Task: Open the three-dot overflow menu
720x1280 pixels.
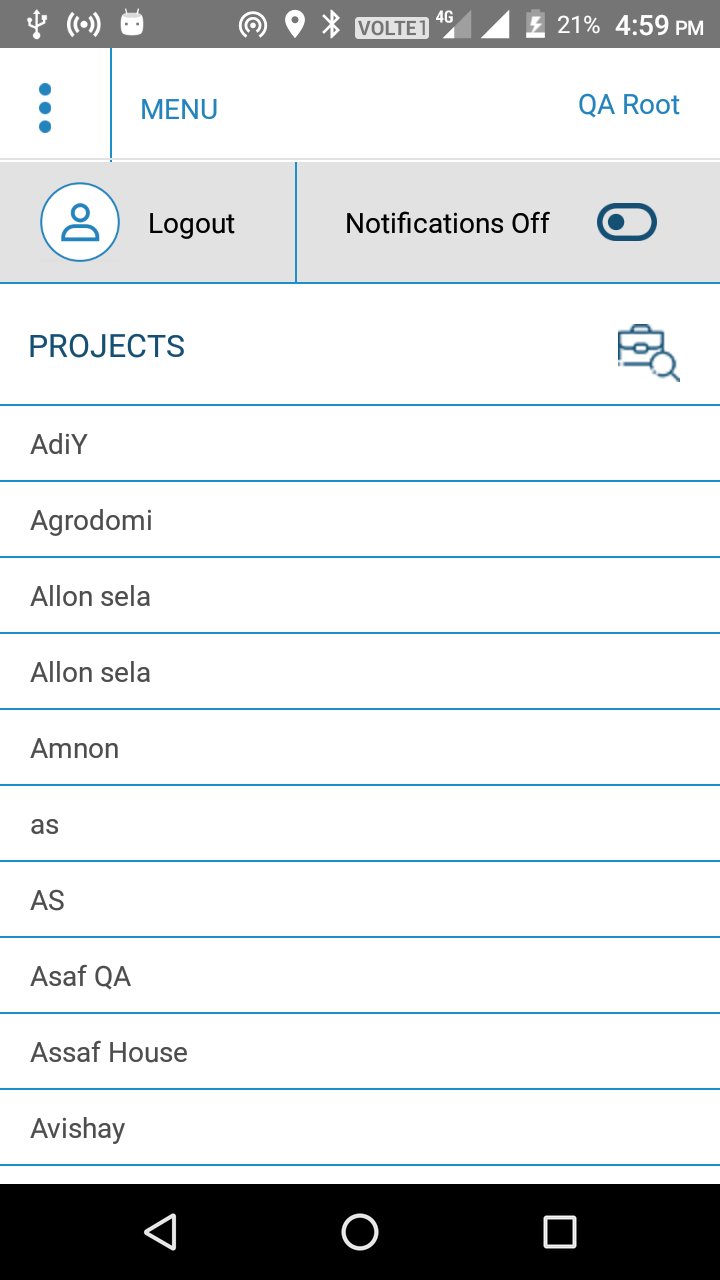Action: pyautogui.click(x=45, y=108)
